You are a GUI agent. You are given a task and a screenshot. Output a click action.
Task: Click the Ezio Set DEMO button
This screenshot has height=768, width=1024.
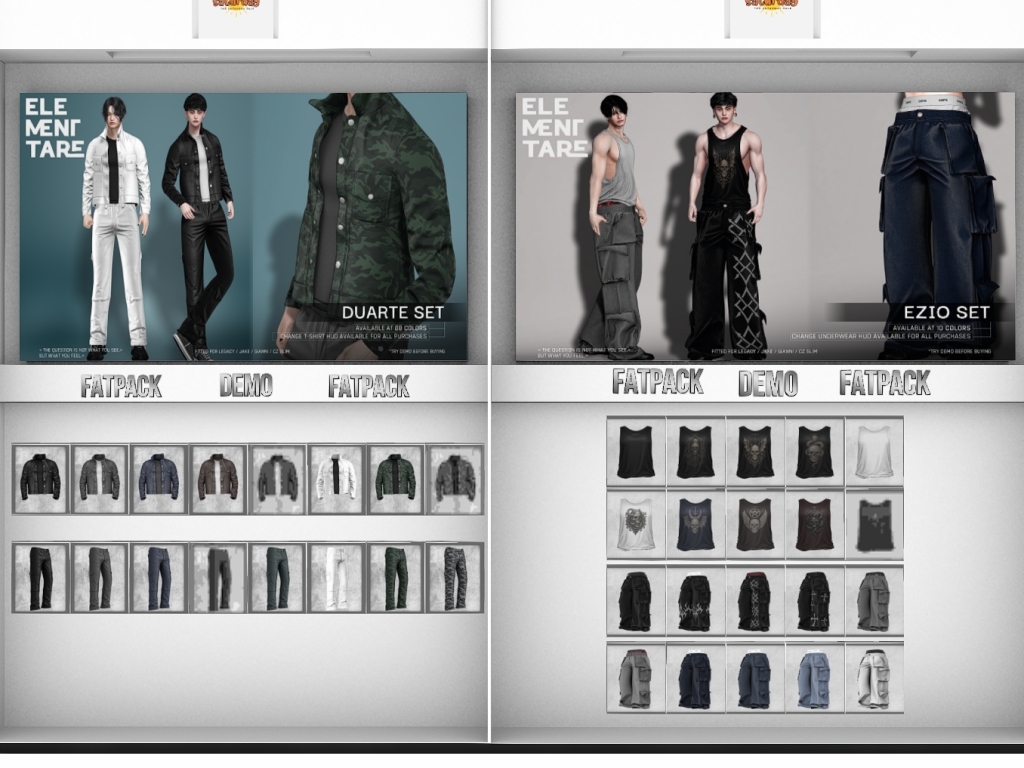click(x=767, y=383)
